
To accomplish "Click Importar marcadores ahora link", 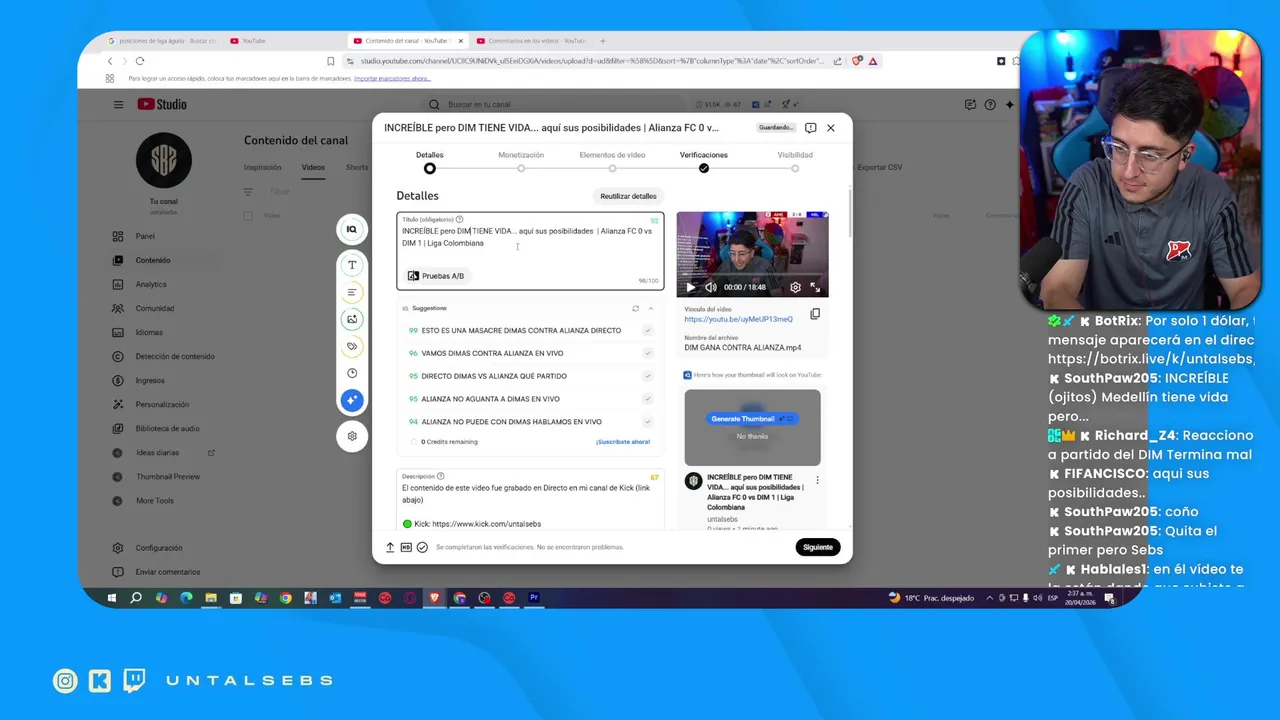I will pyautogui.click(x=392, y=78).
